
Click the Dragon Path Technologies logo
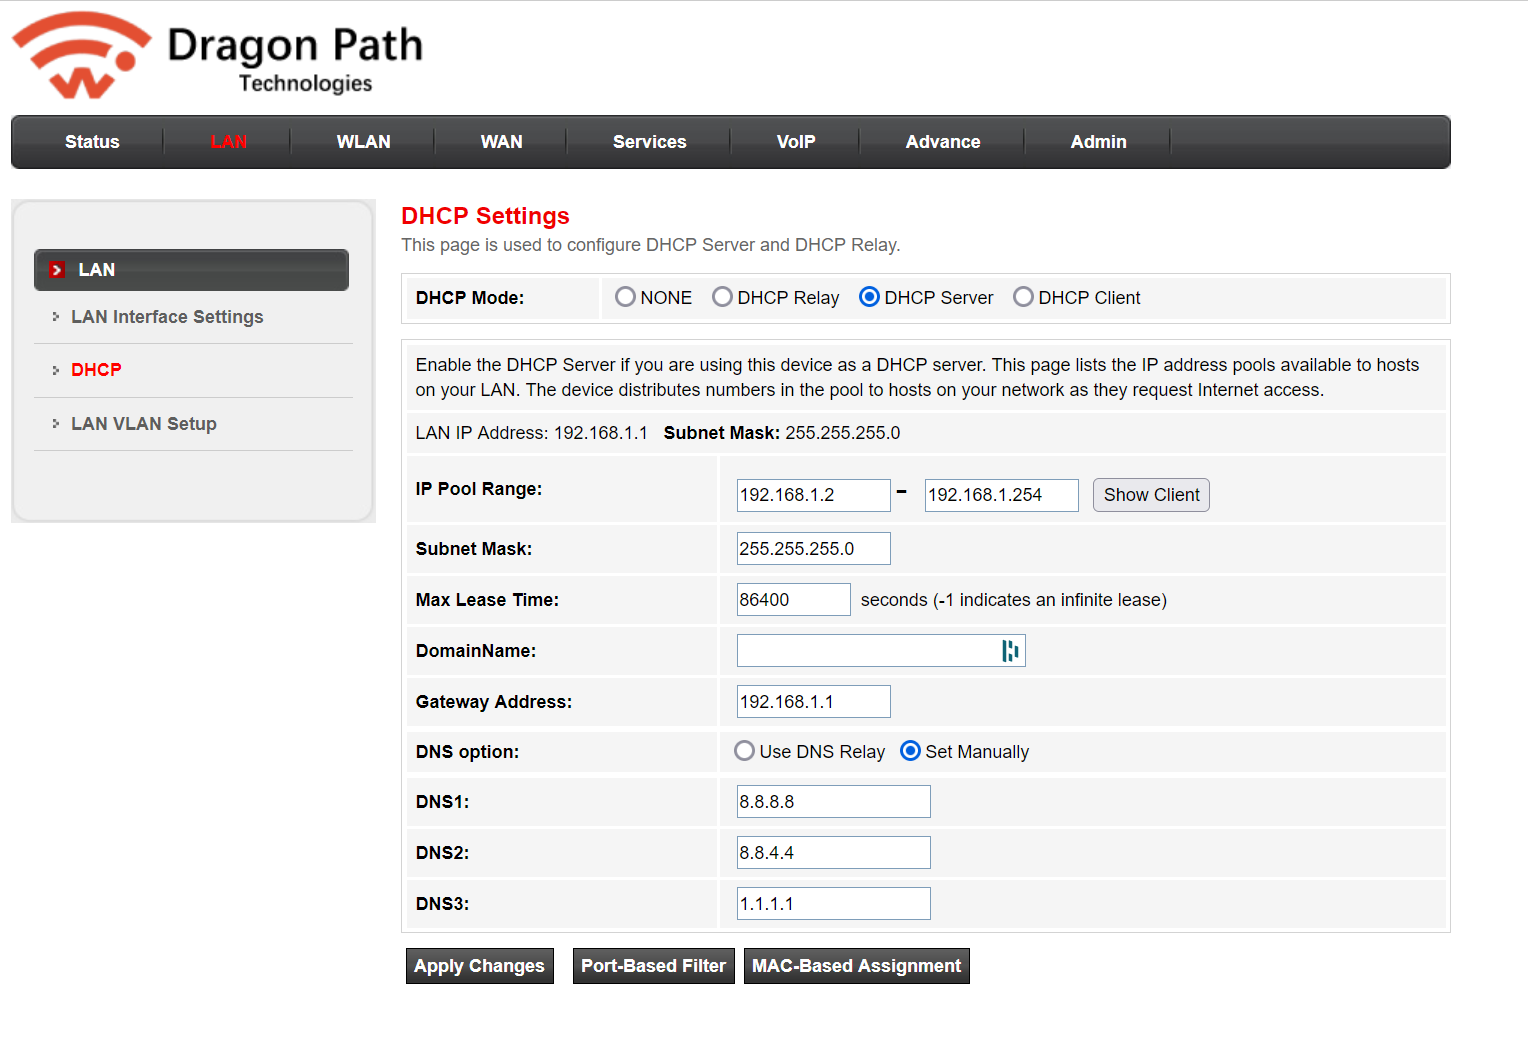pyautogui.click(x=217, y=56)
